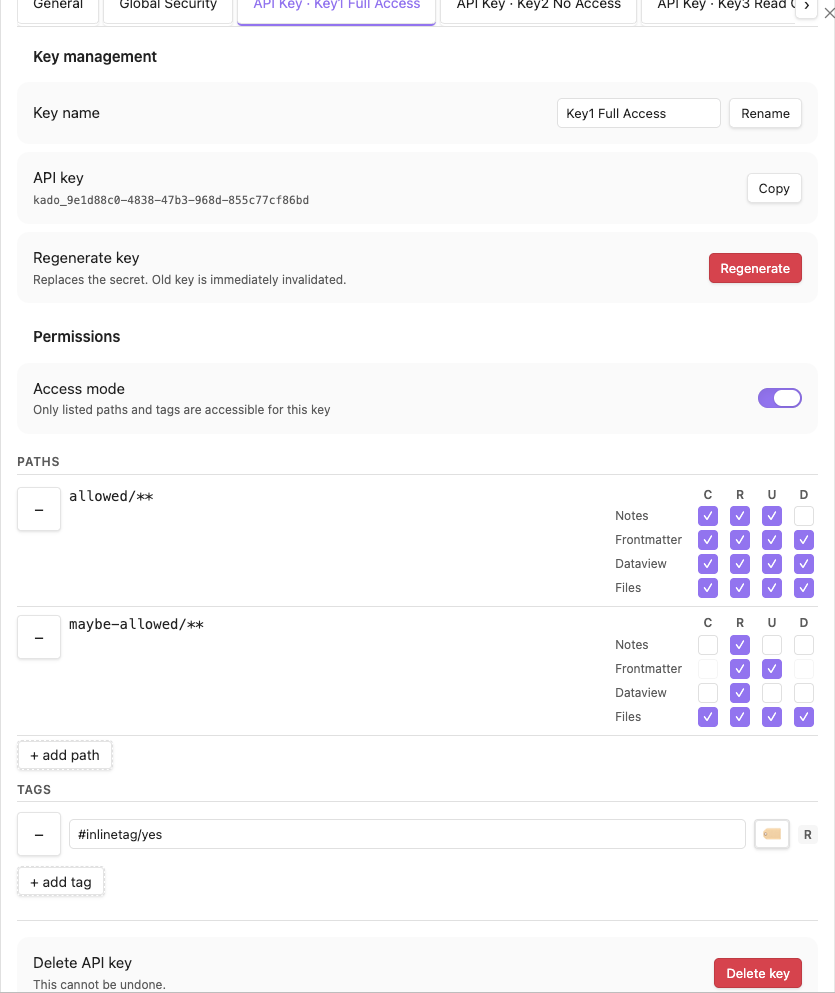Remove the allowed/** path with minus button
Image resolution: width=835 pixels, height=993 pixels.
[39, 509]
